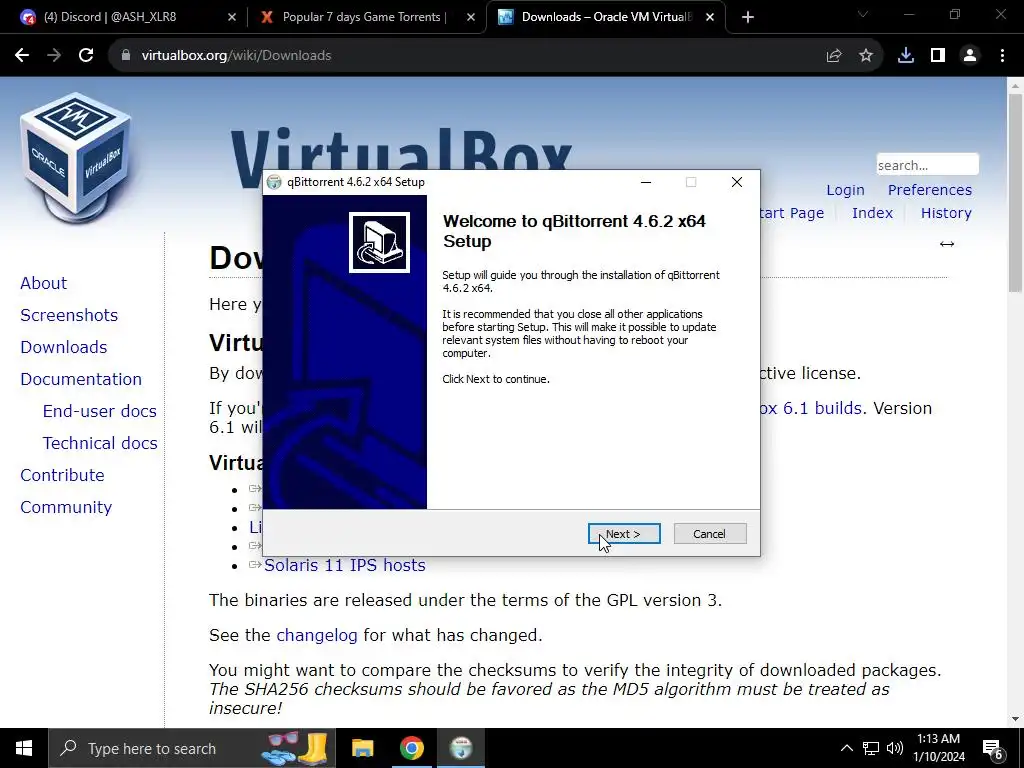
Task: Reload the VirtualBox downloads page
Action: [86, 56]
